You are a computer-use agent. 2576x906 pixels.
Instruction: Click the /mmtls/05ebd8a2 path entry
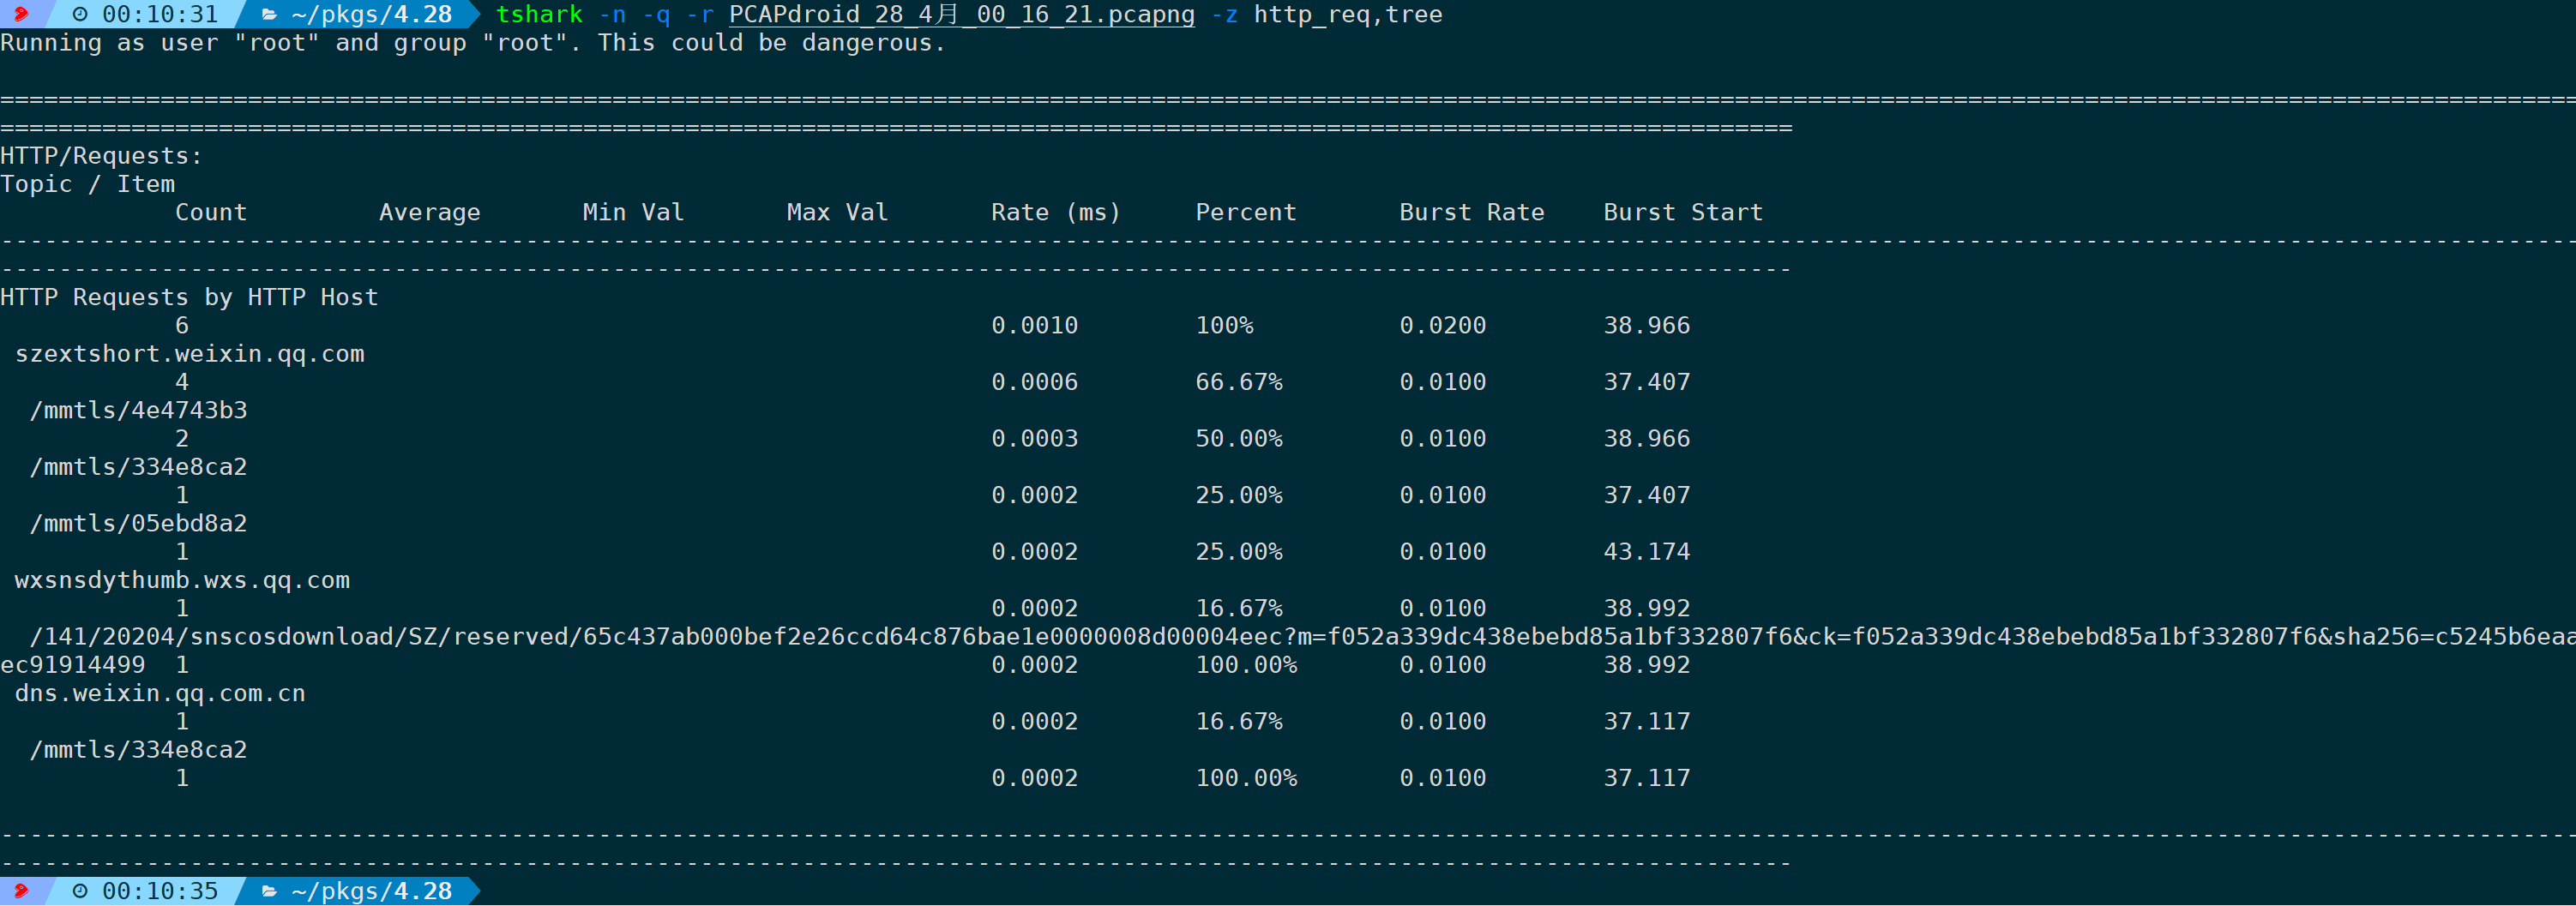[138, 523]
